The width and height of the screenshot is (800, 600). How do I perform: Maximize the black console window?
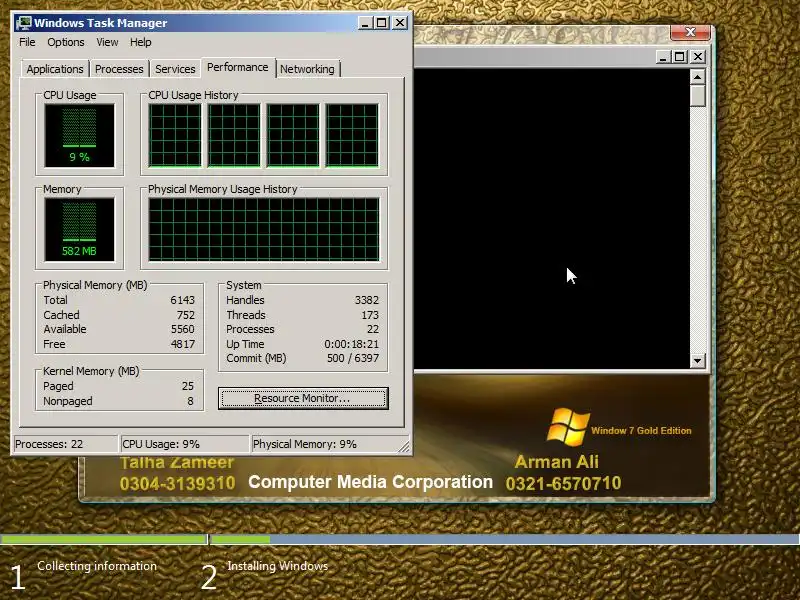[x=680, y=57]
